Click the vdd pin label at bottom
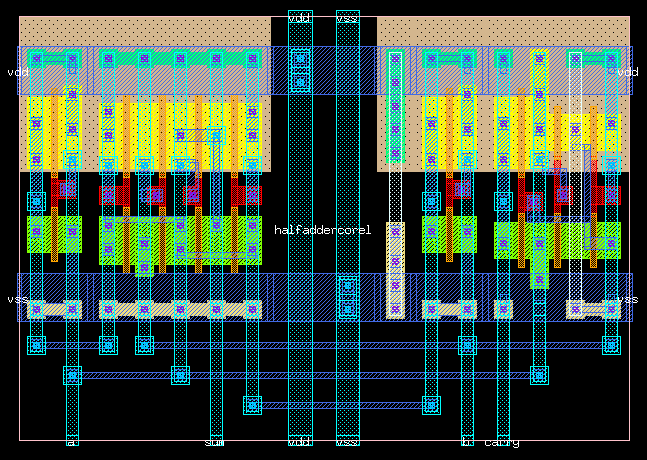The image size is (647, 460). tap(299, 441)
